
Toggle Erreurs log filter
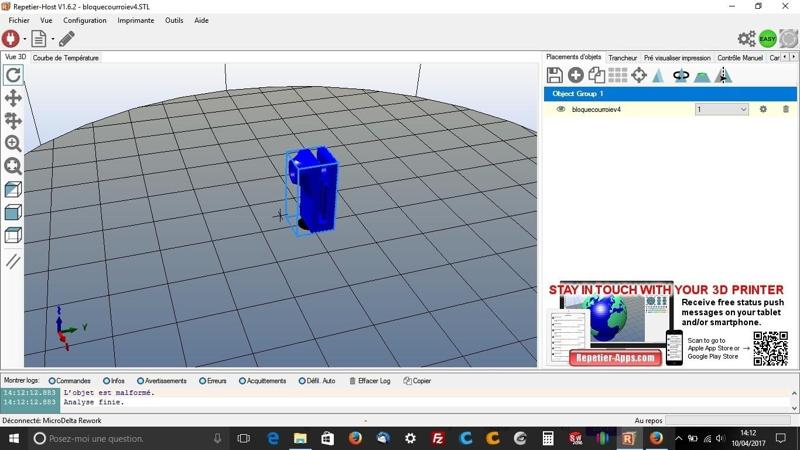tap(213, 381)
